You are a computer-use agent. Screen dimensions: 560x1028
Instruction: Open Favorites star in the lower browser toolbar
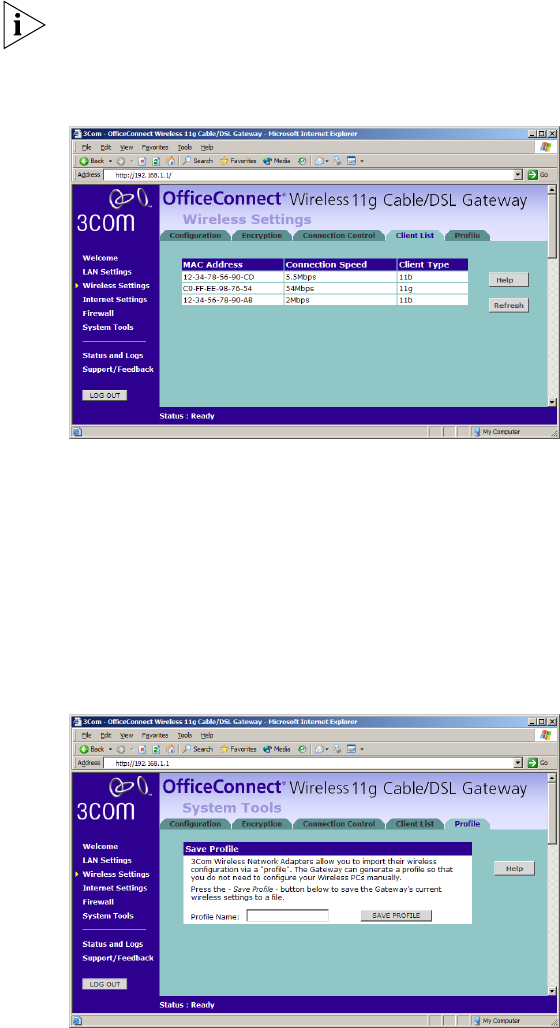click(x=238, y=749)
